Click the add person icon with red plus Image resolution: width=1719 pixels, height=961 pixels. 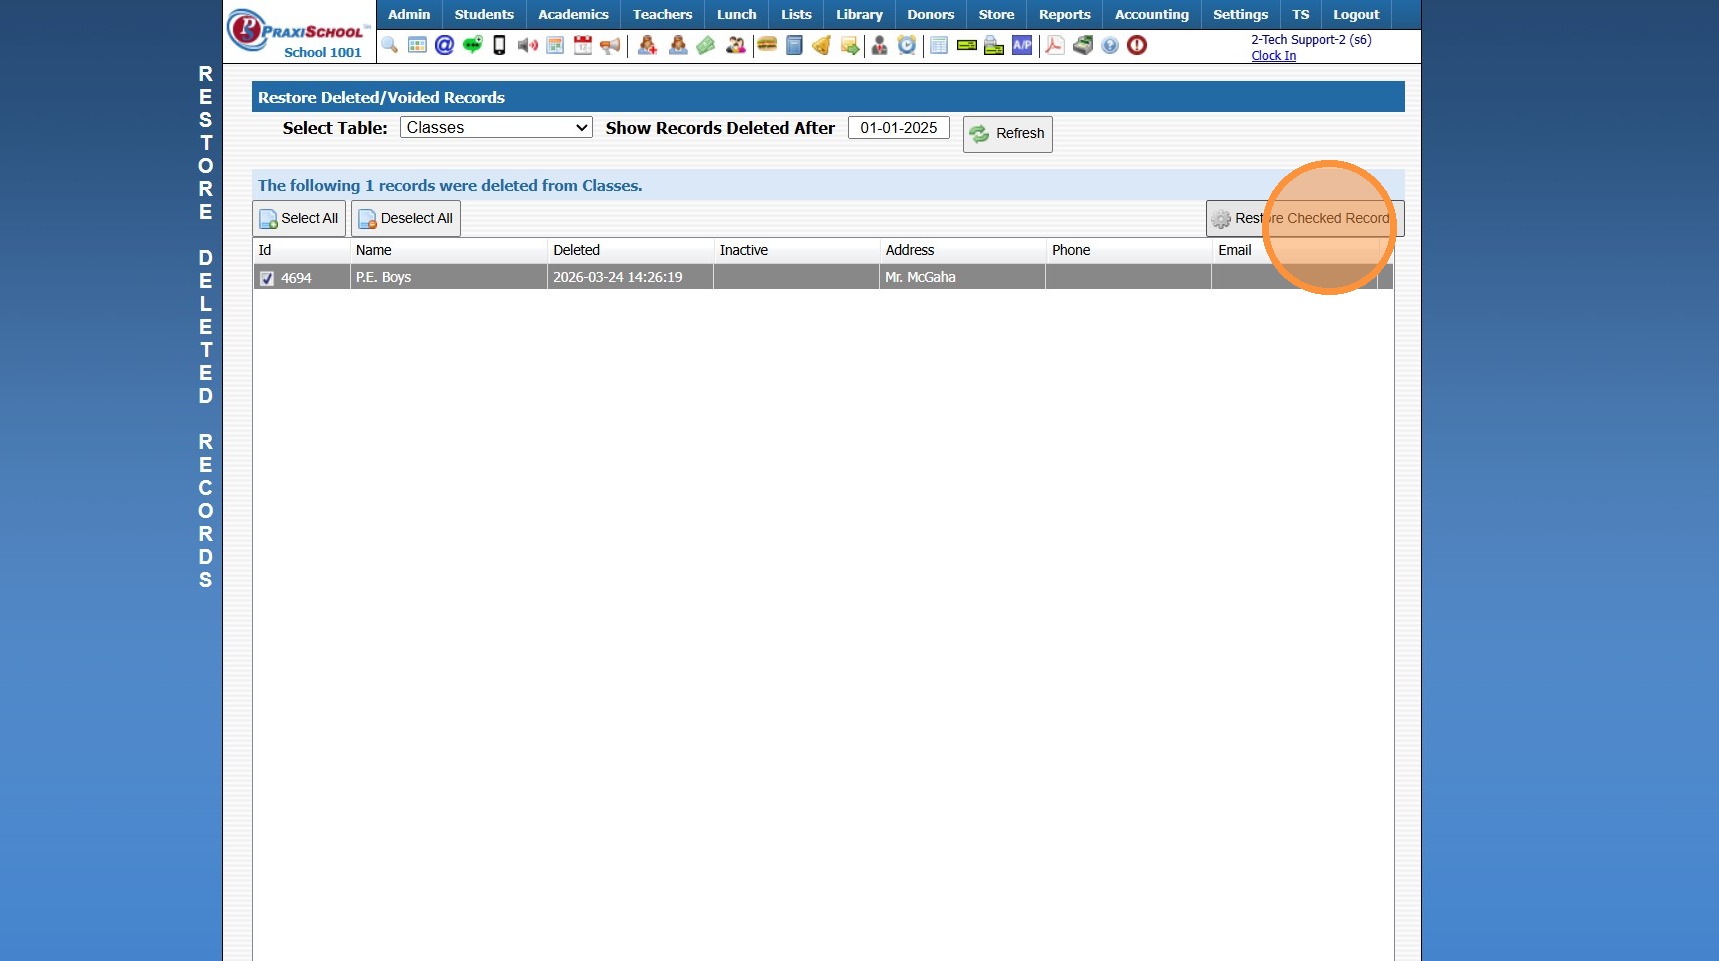tap(648, 45)
